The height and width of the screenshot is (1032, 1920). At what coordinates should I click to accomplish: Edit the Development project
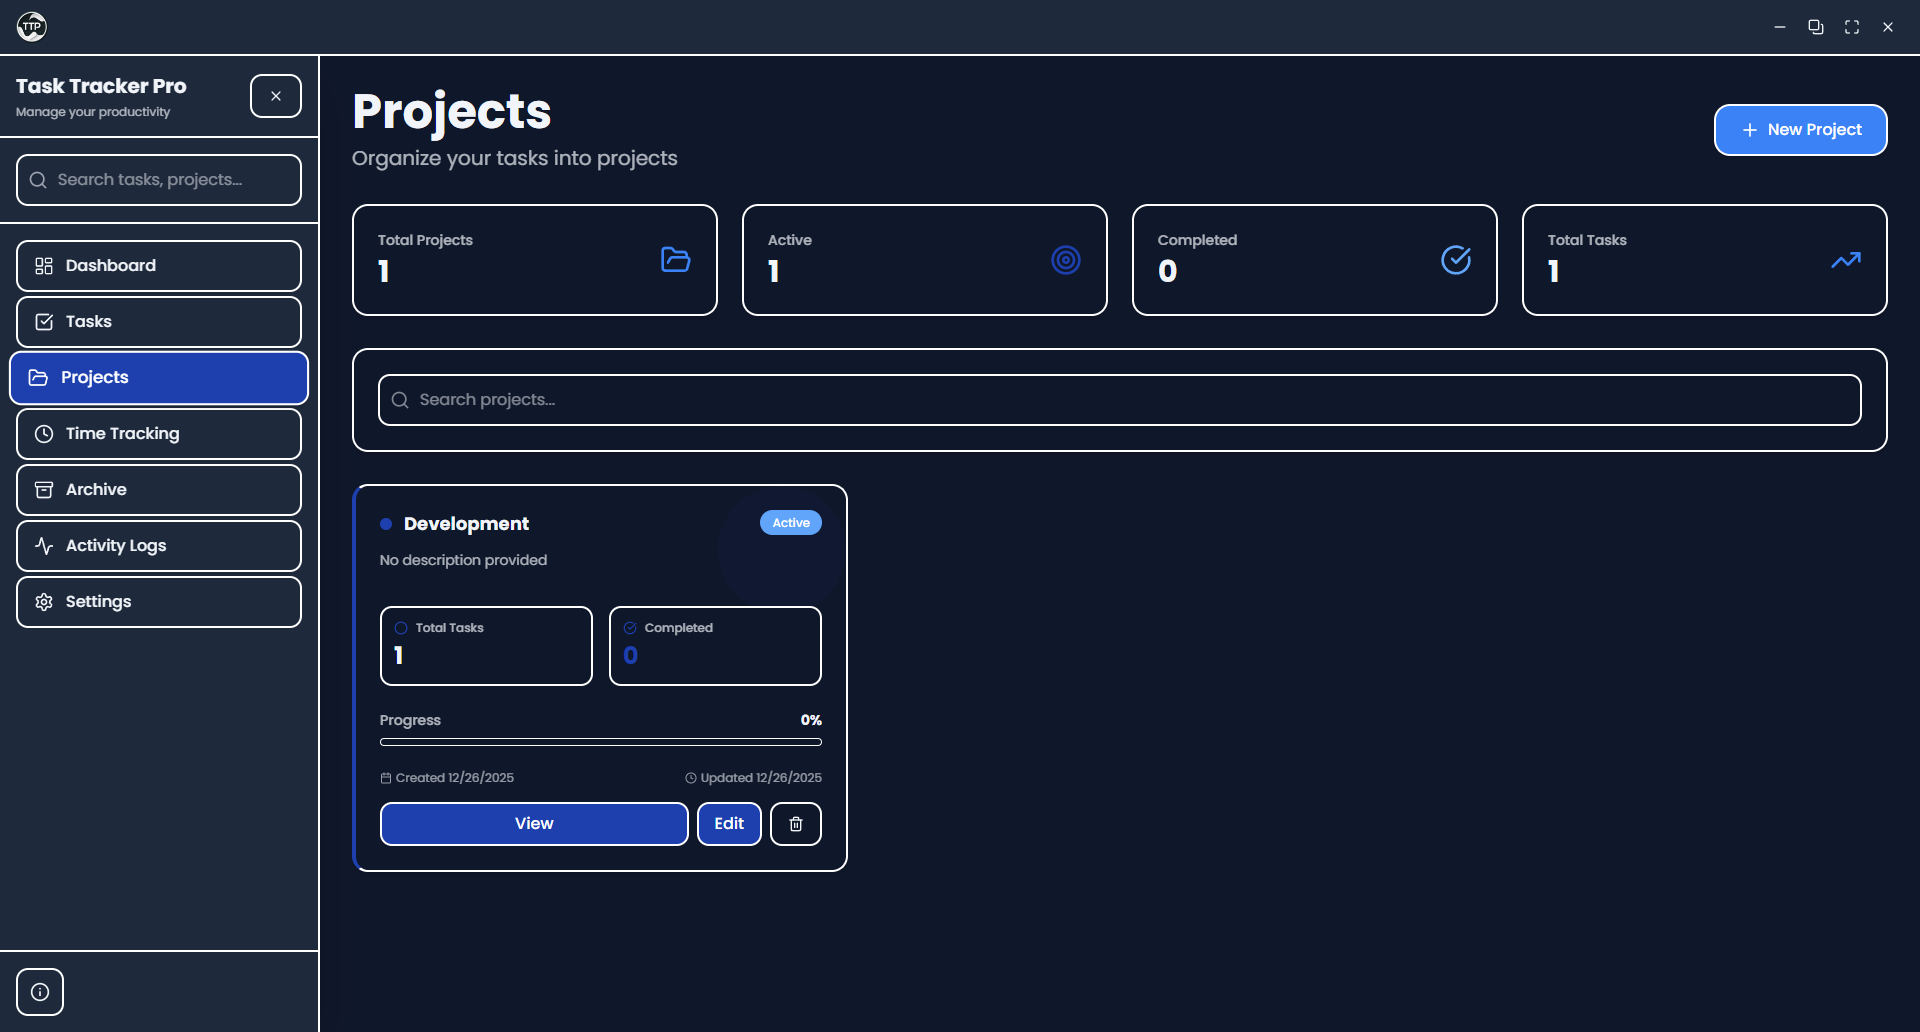click(729, 823)
